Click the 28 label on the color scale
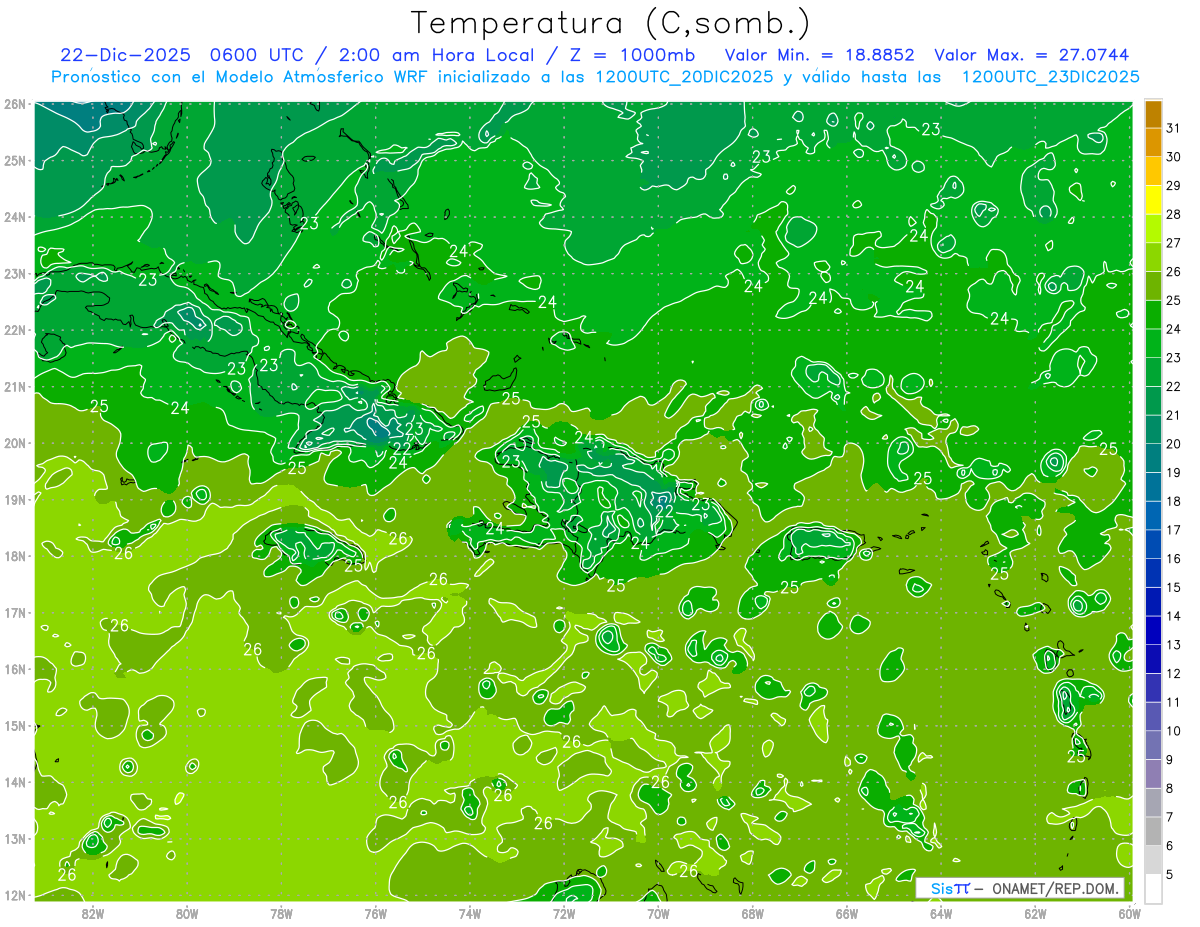Screen dimensions: 1200x927 click(x=1174, y=214)
